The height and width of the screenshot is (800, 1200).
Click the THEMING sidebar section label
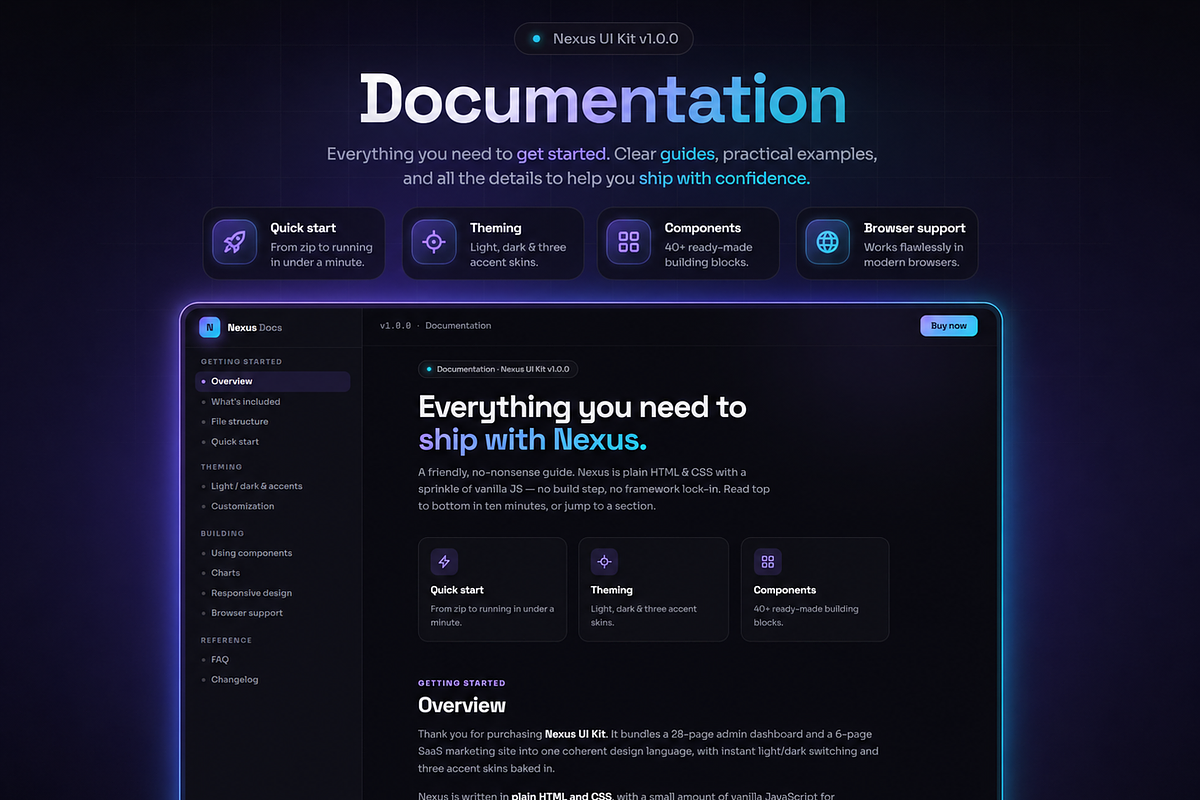[222, 467]
